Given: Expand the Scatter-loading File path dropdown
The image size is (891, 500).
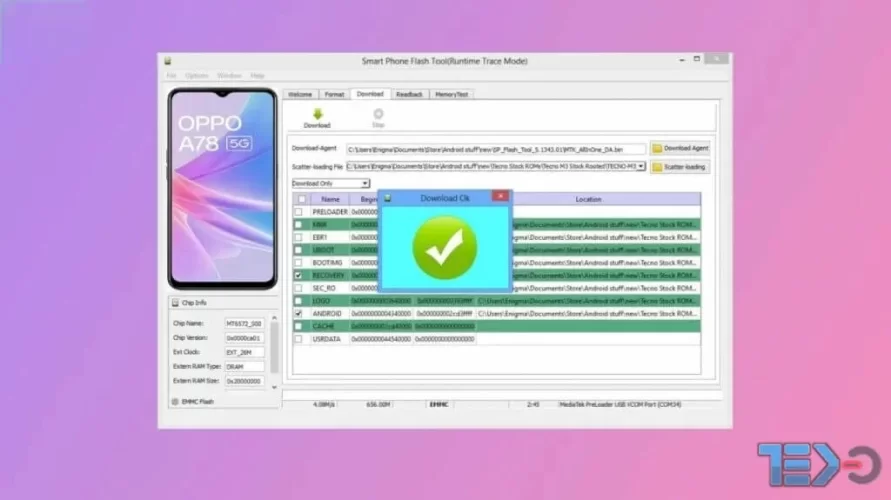Looking at the screenshot, I should point(640,166).
